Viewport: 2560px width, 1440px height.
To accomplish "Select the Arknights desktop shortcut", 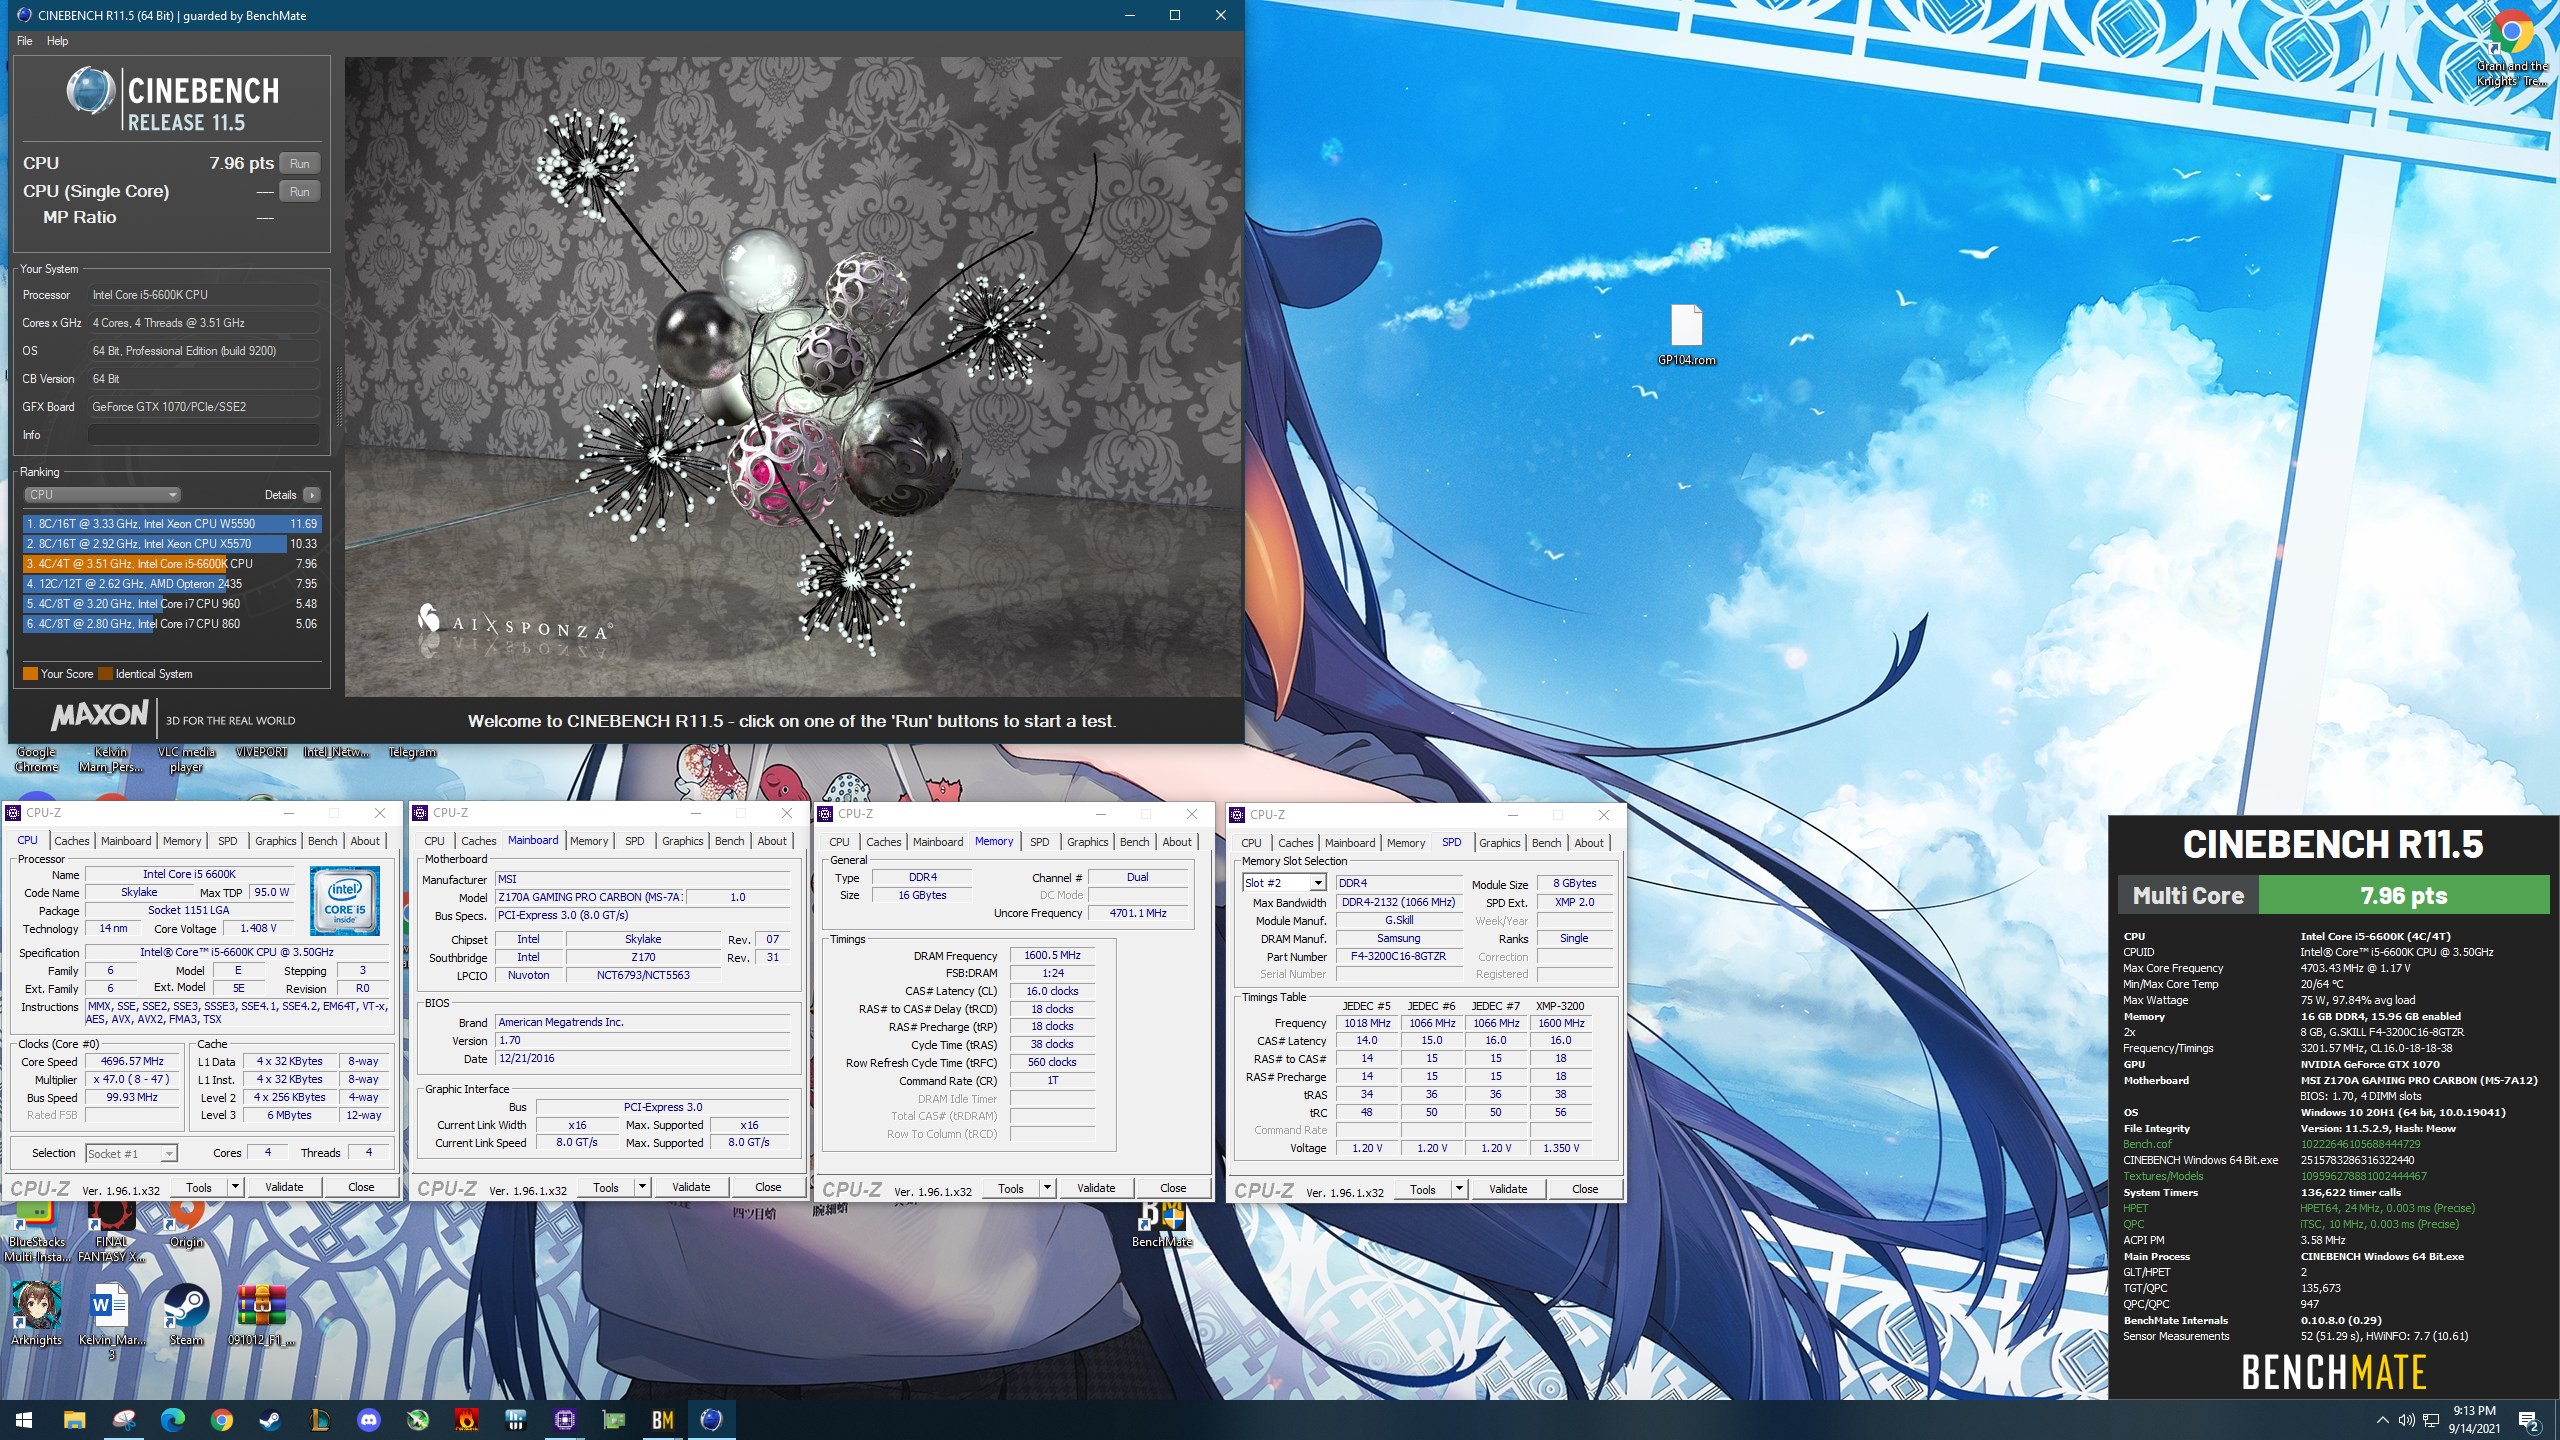I will 37,1314.
